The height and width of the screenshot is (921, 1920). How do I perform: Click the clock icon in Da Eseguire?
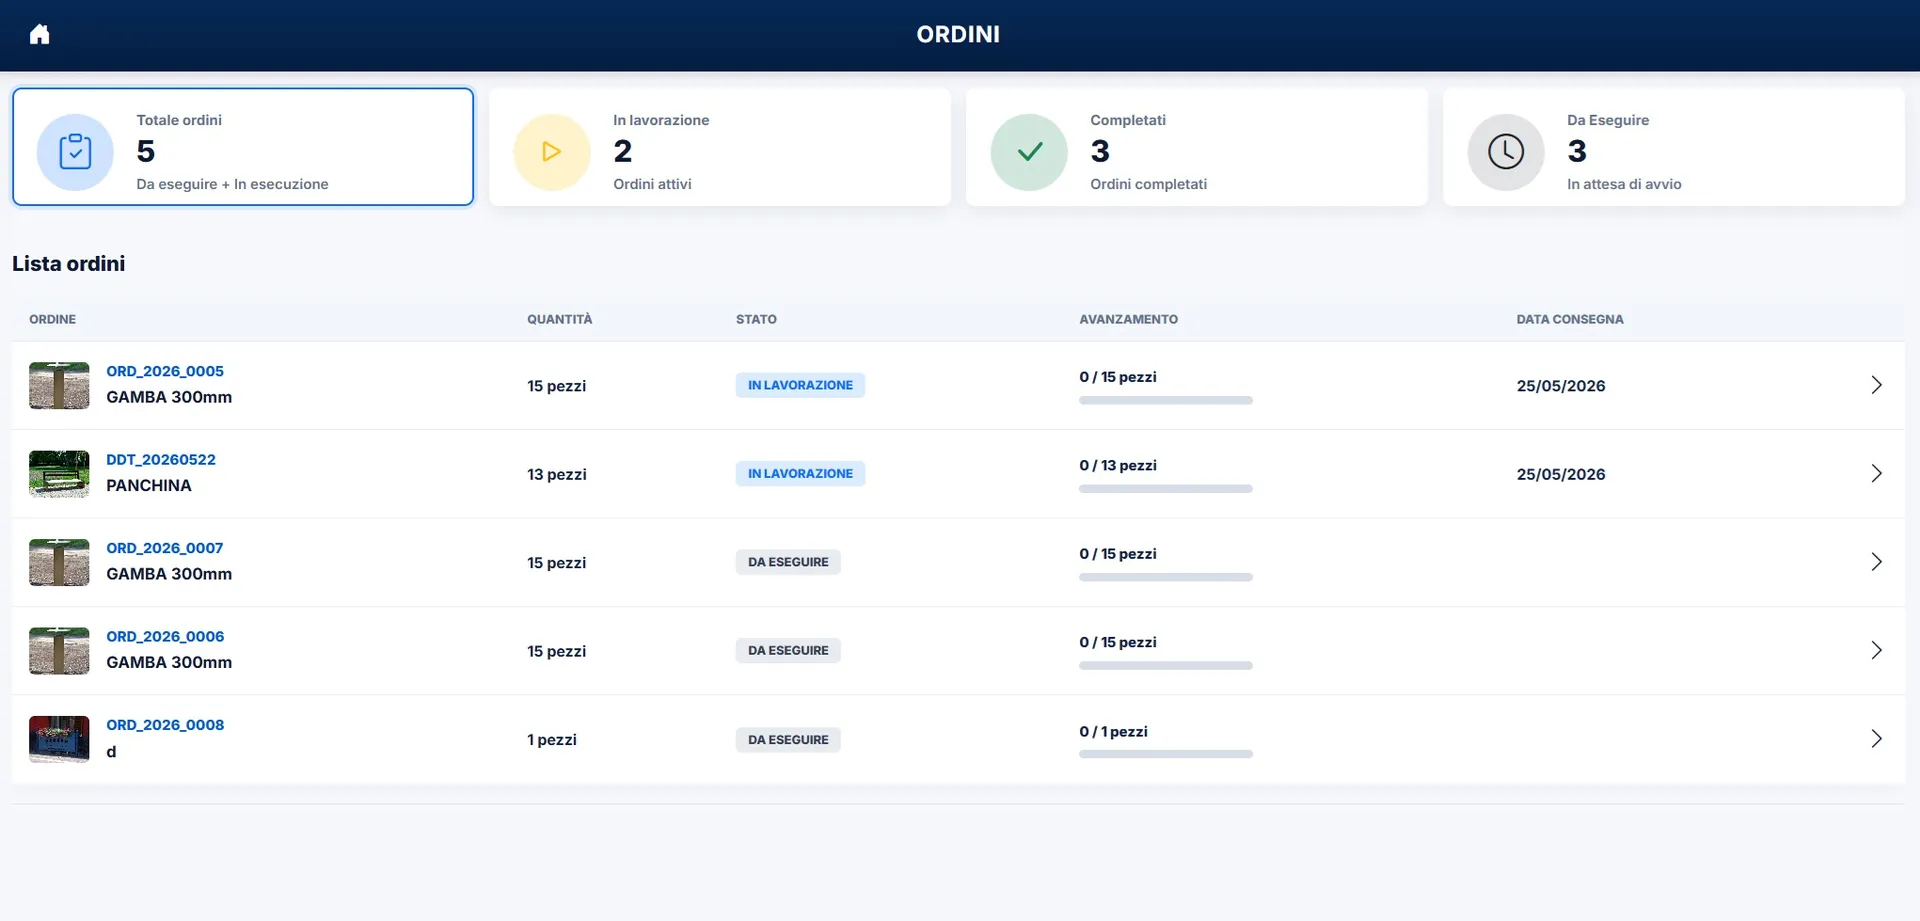[1506, 152]
